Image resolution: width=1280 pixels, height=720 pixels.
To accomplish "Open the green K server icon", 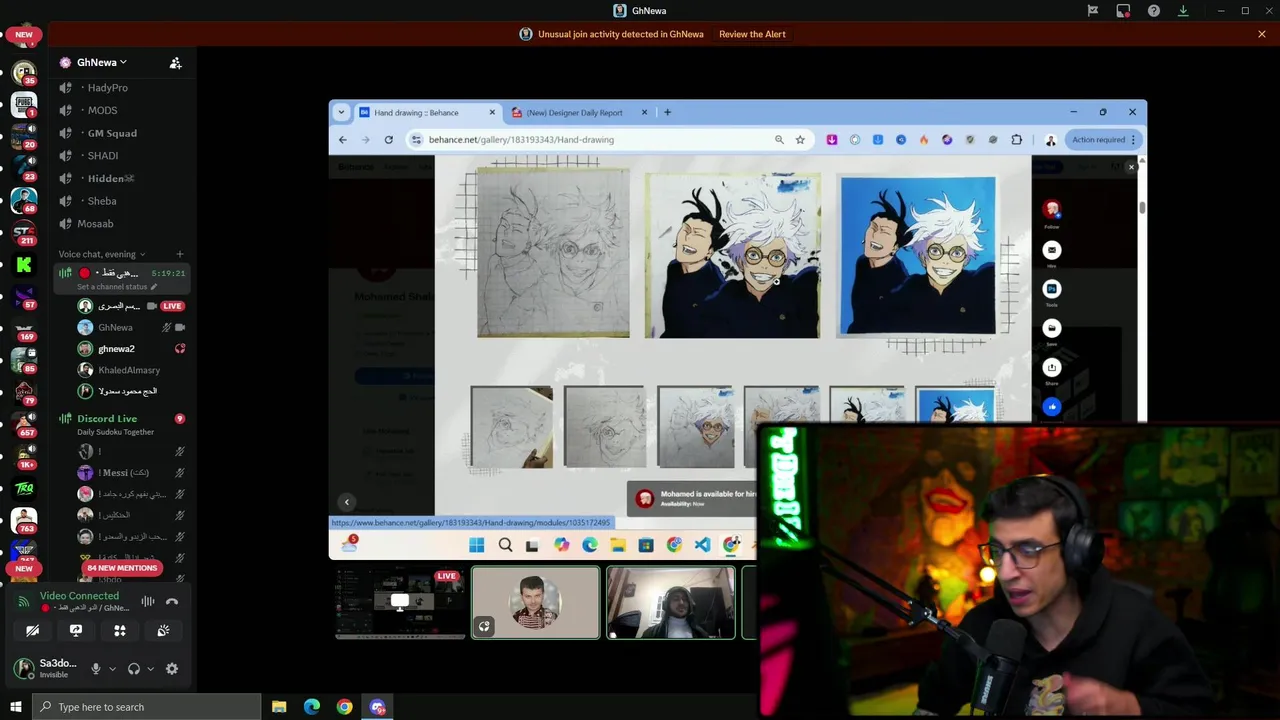I will coord(24,265).
